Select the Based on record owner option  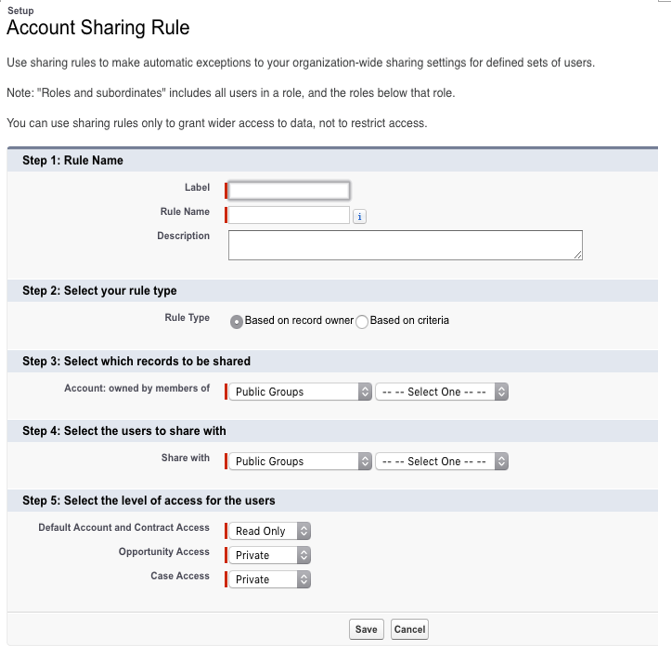tap(236, 321)
